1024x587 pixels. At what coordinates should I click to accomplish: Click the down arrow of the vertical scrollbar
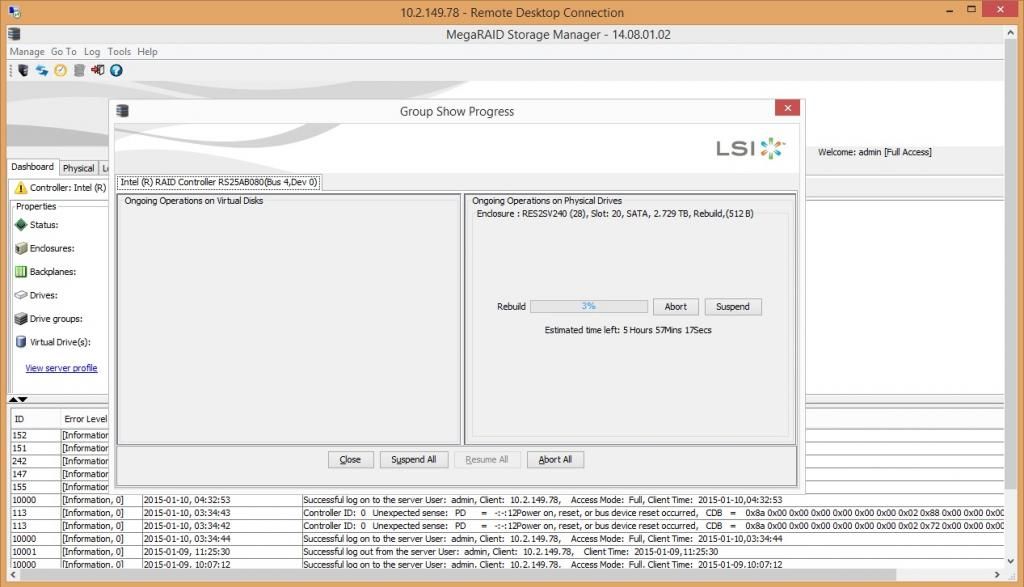point(1011,561)
